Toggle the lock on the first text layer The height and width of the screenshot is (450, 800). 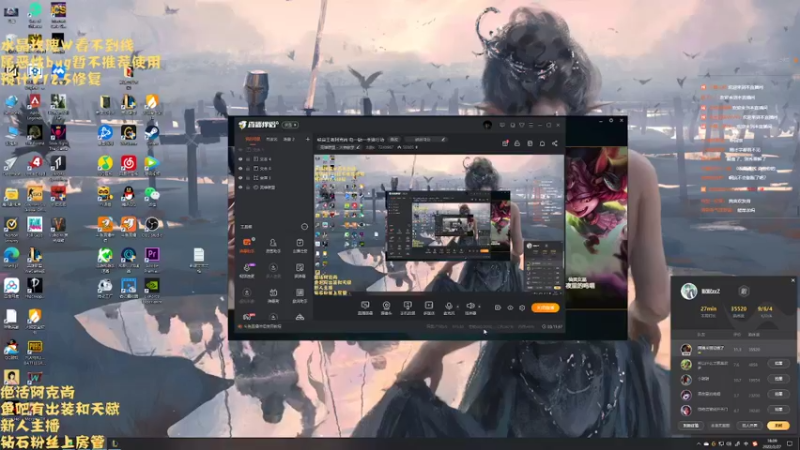[x=248, y=159]
